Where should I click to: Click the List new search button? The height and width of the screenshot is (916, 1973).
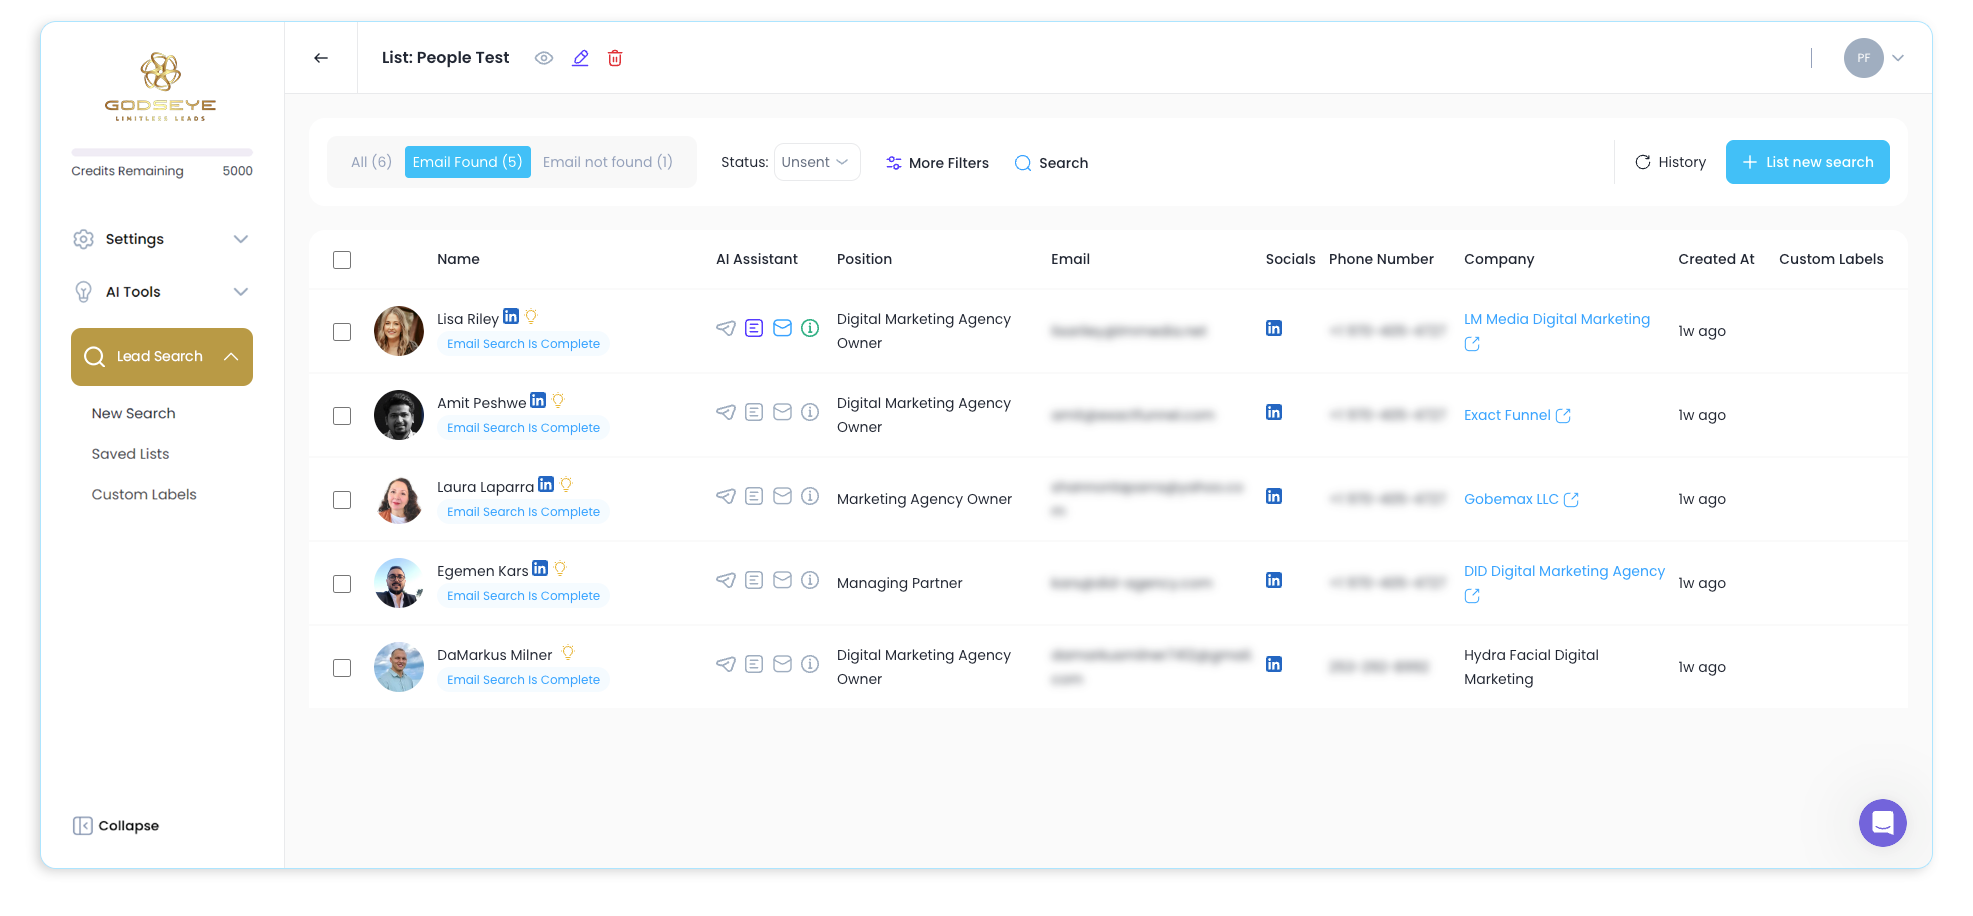pos(1807,162)
